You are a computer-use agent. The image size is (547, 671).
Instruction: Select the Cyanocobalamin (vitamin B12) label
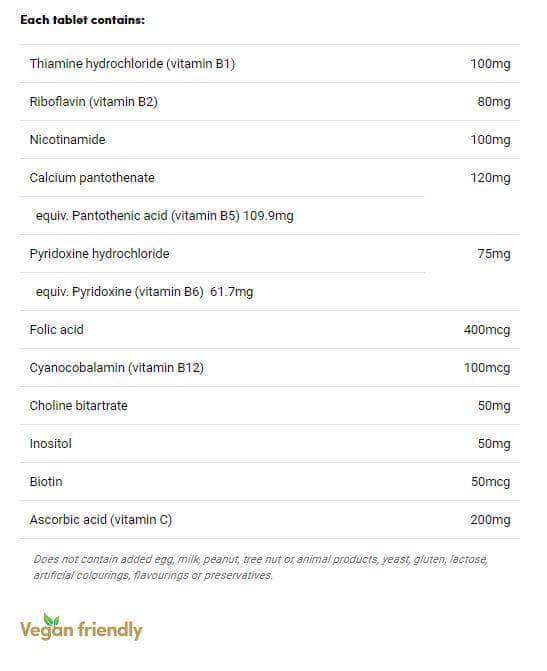click(x=116, y=368)
